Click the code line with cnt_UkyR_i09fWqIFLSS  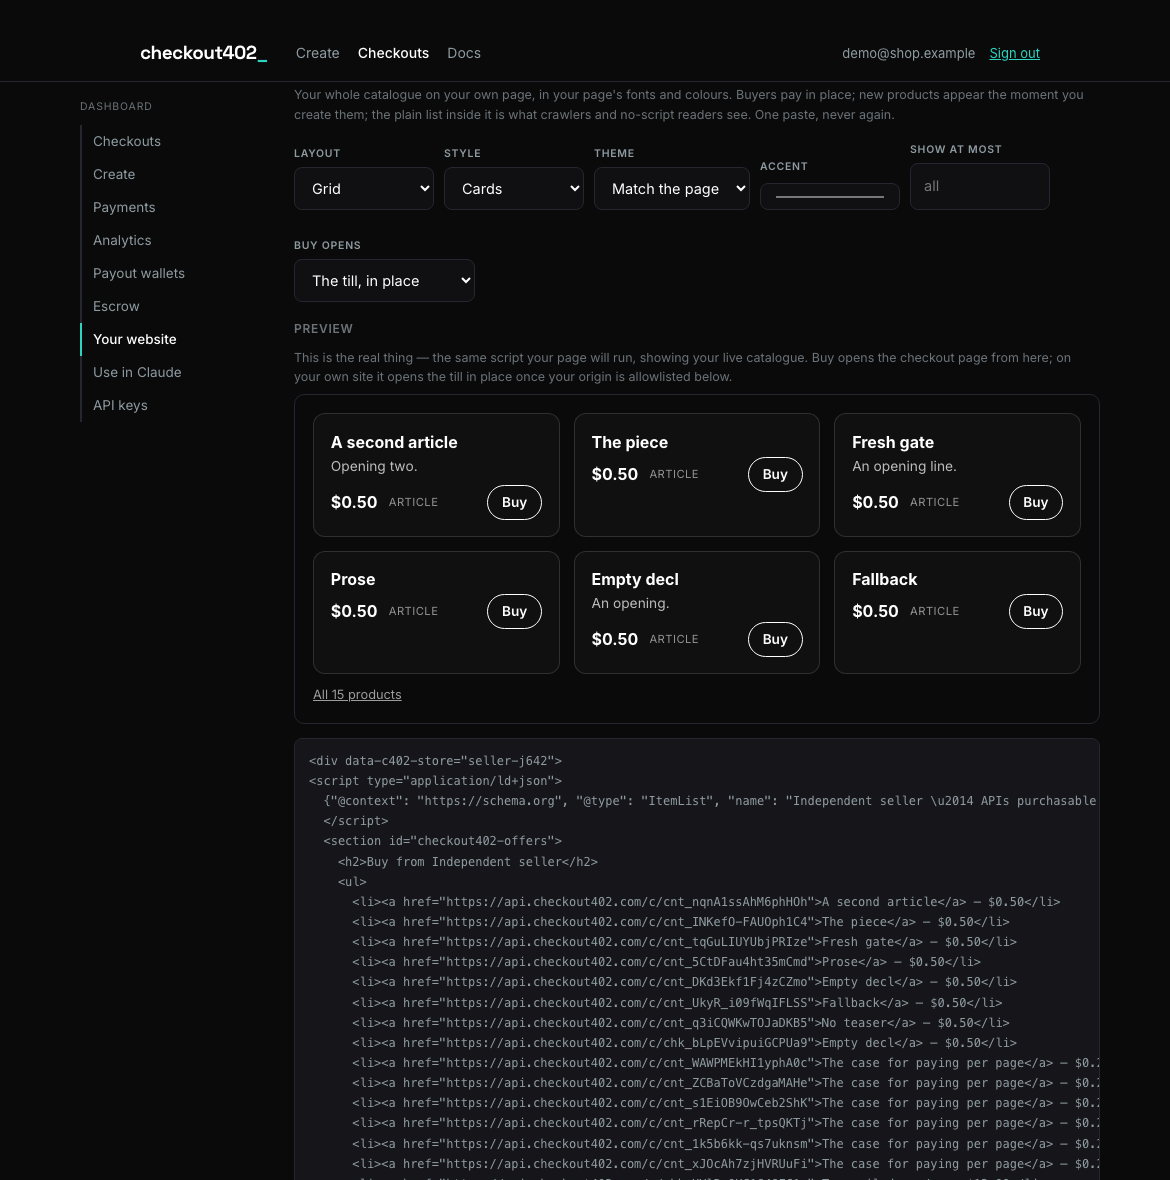click(677, 1003)
